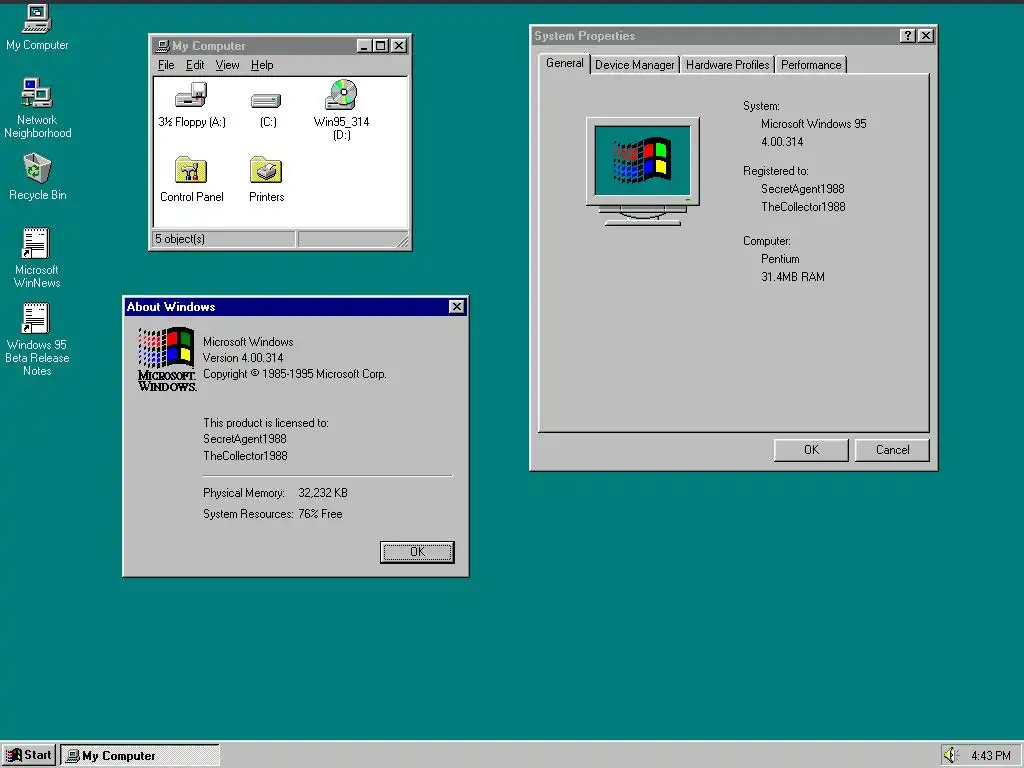Screen dimensions: 1024x768
Task: Click Cancel in System Properties dialog
Action: (892, 450)
